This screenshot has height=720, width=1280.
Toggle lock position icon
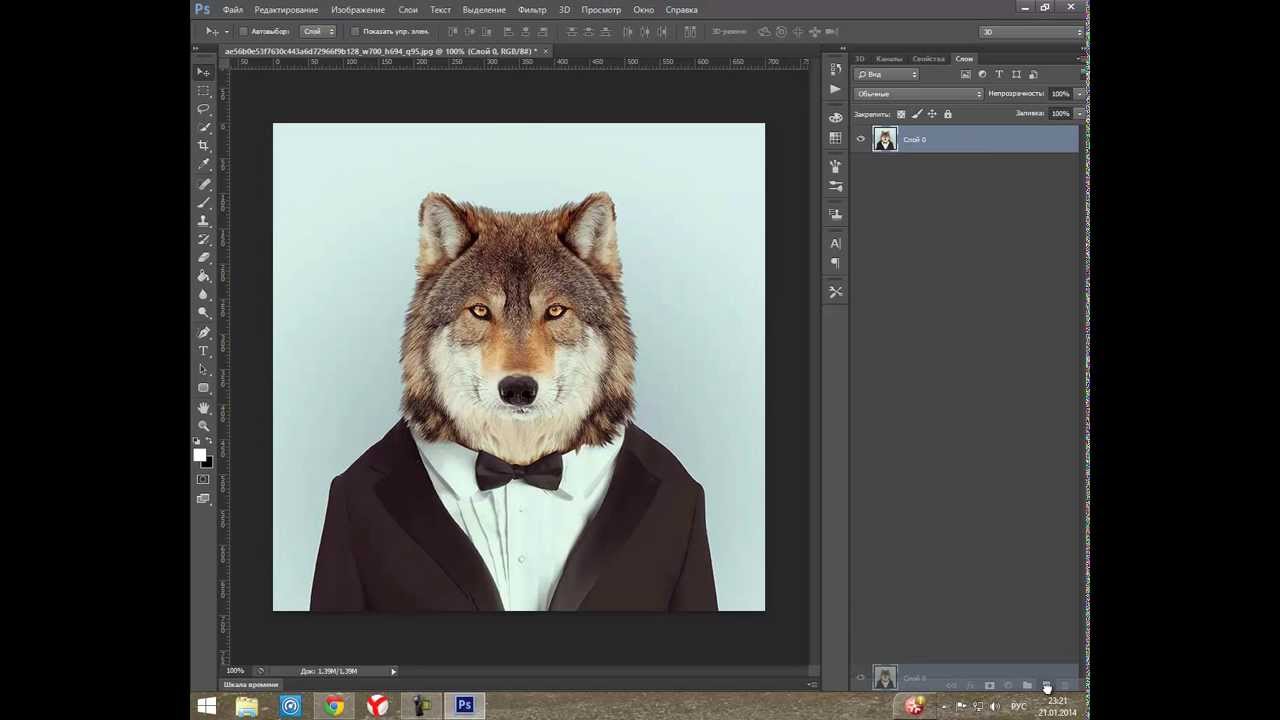coord(932,114)
